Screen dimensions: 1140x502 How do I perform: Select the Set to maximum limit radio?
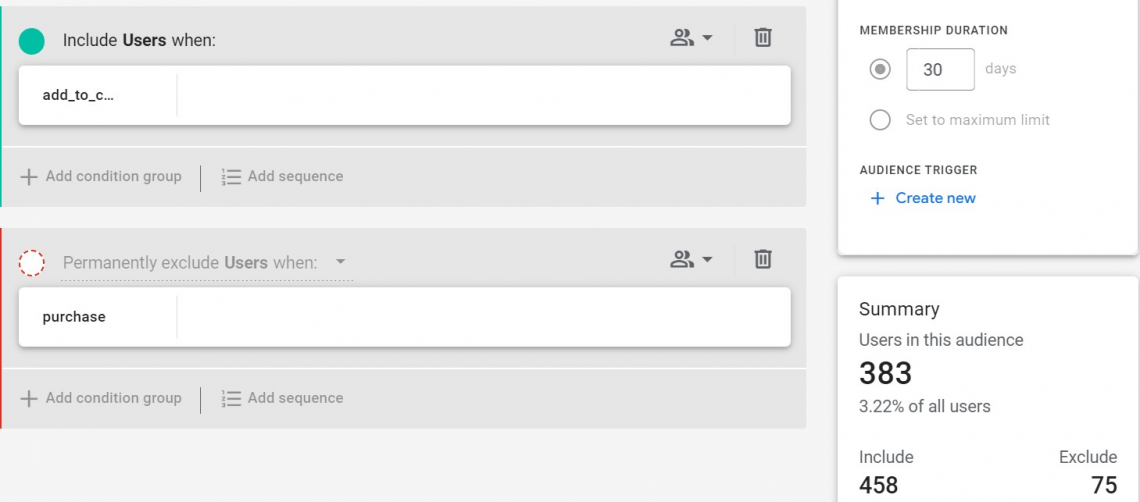pos(880,120)
